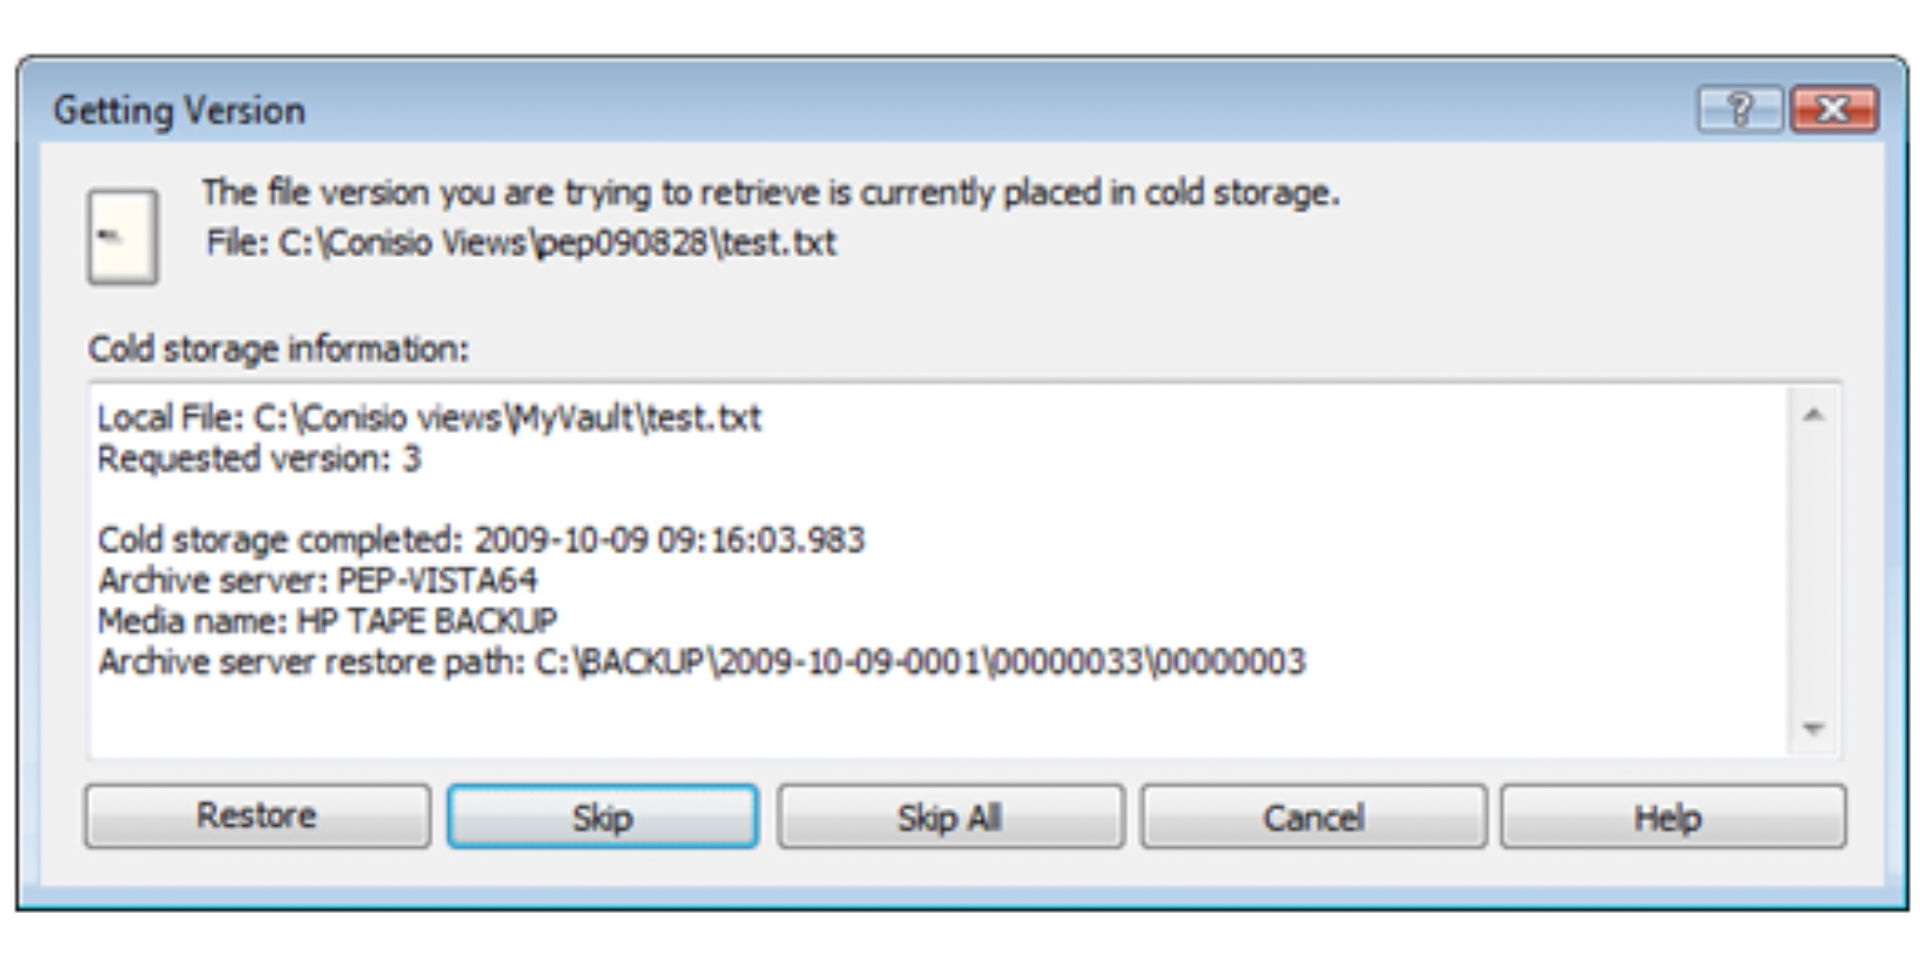
Task: Click the scroll up arrow in info box
Action: 1814,415
